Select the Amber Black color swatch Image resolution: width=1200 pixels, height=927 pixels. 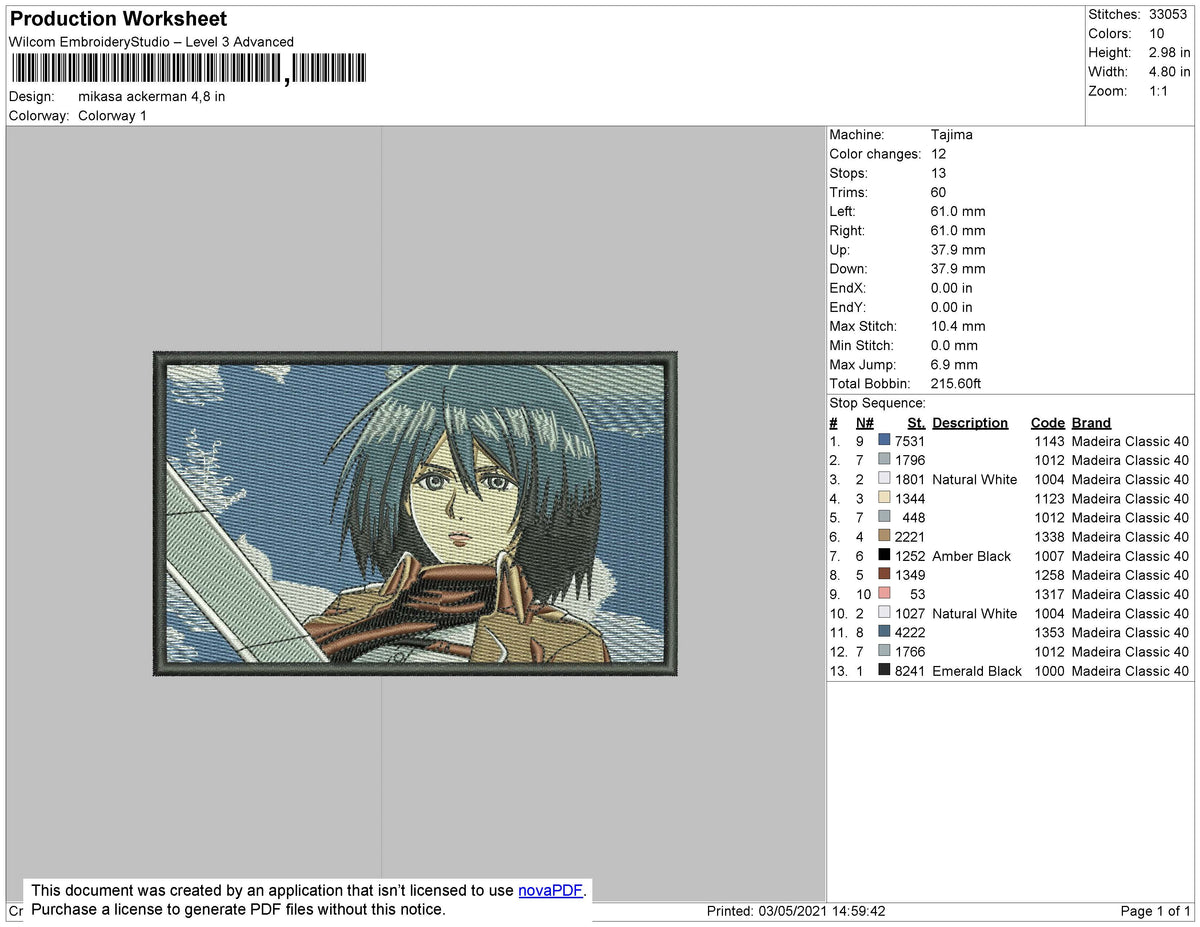(884, 555)
